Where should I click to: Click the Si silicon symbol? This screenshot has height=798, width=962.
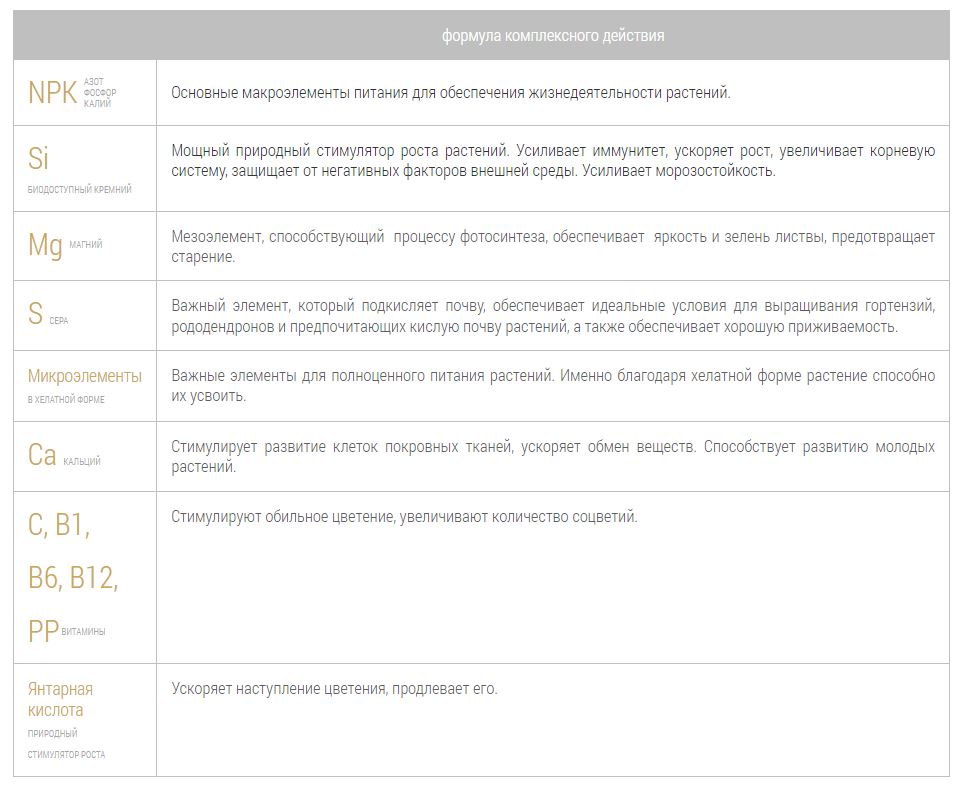point(38,158)
